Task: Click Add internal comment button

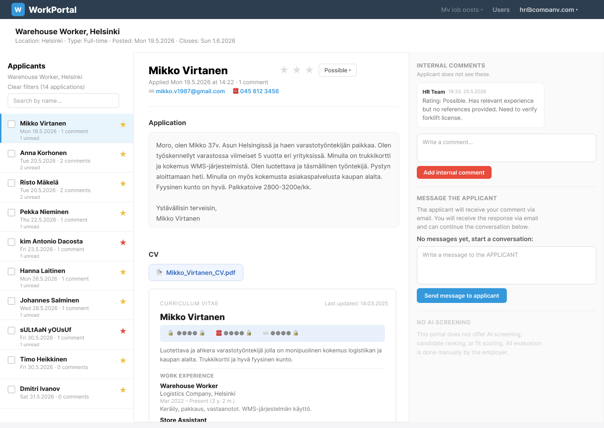Action: tap(454, 172)
